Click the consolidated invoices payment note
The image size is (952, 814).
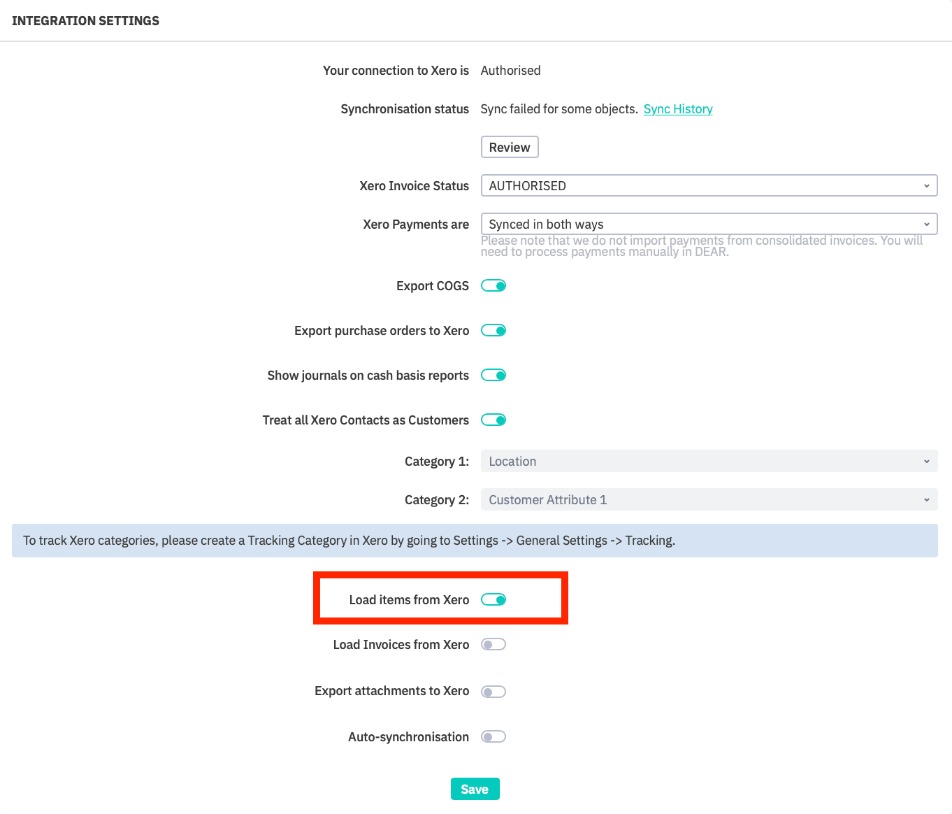coord(702,246)
